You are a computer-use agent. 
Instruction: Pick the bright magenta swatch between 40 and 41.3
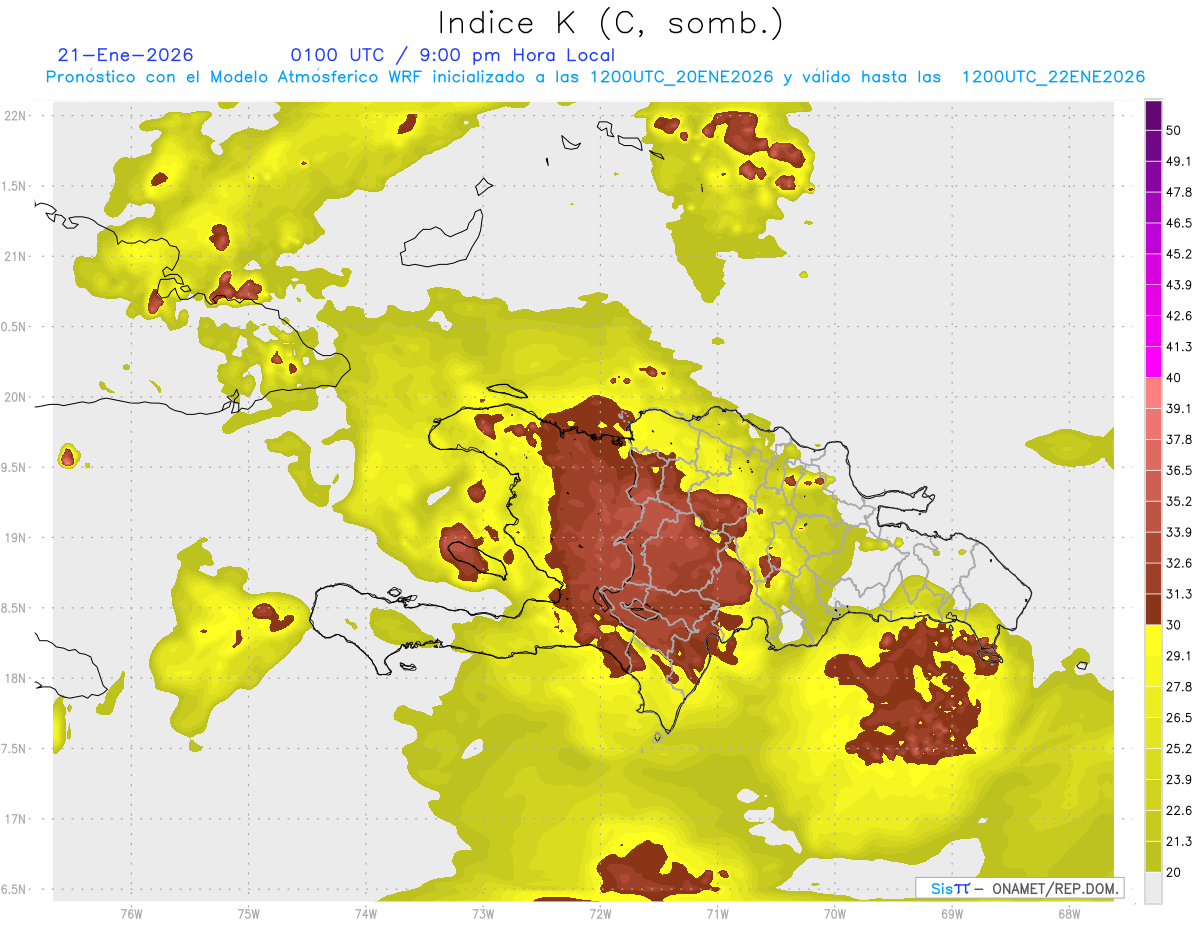(1153, 362)
